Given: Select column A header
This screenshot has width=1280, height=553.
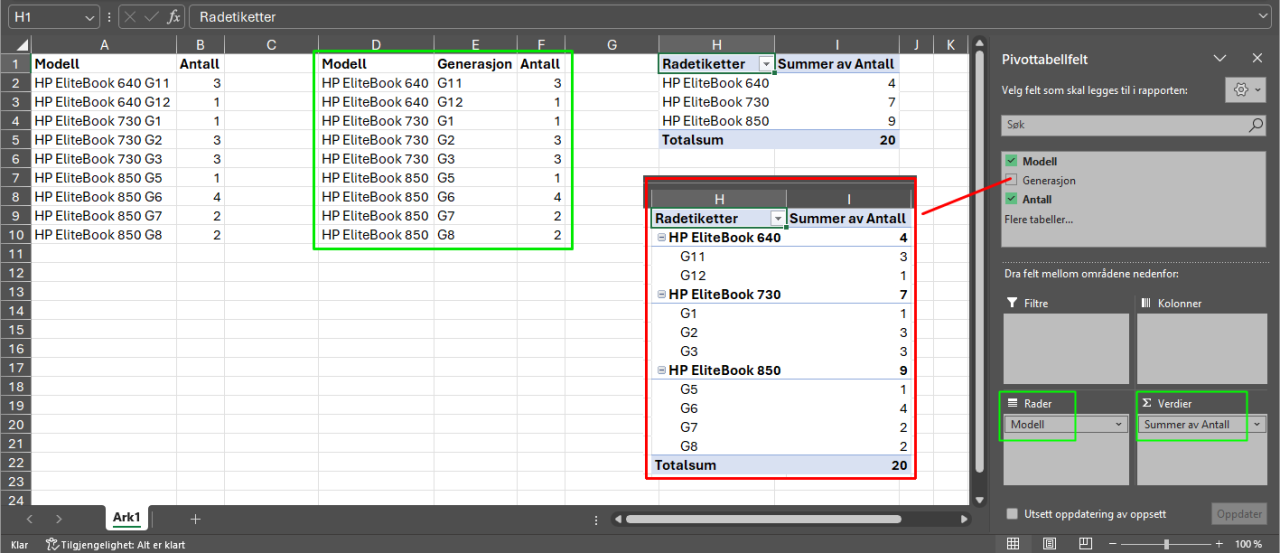Looking at the screenshot, I should (x=104, y=44).
